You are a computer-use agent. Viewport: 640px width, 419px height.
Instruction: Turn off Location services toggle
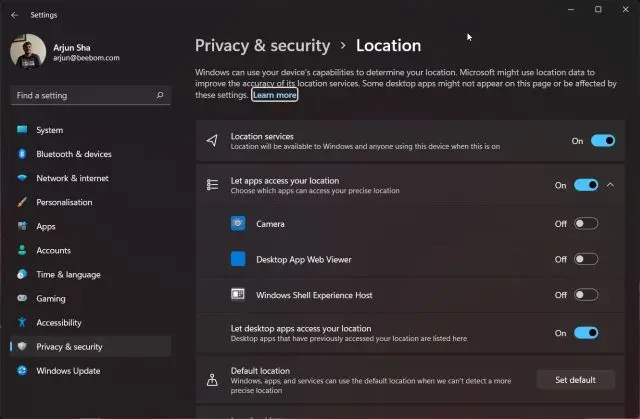[x=603, y=141]
